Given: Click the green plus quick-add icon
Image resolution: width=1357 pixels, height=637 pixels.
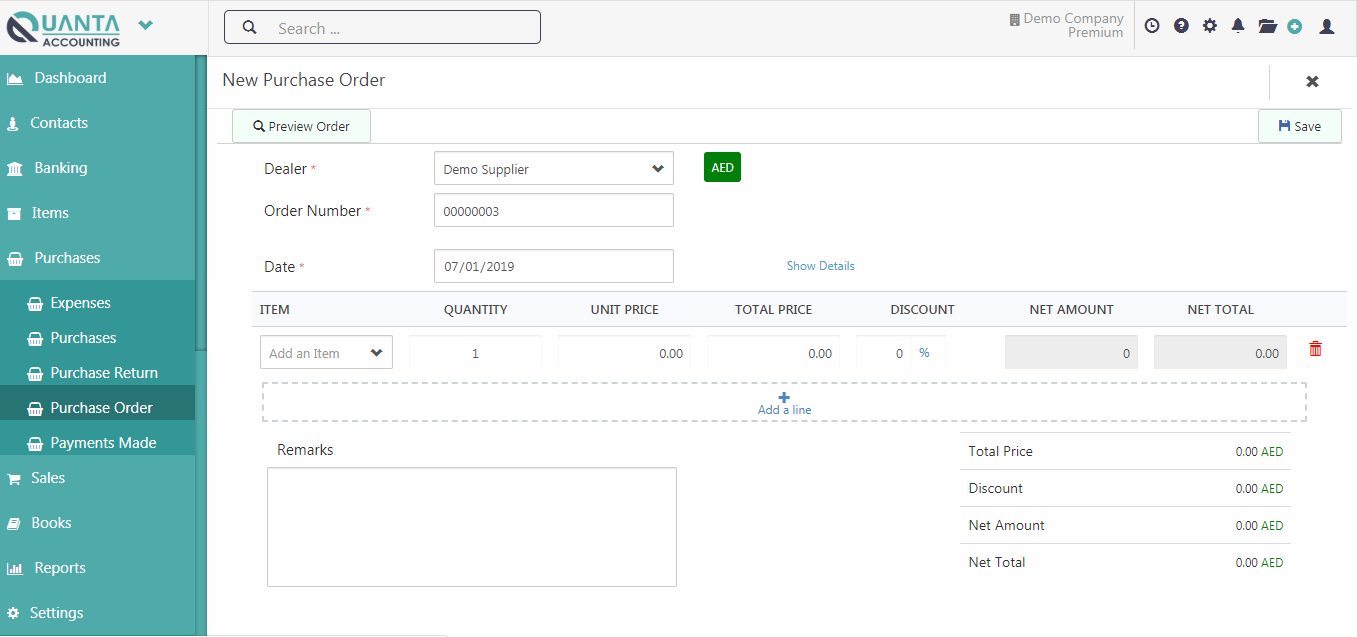Looking at the screenshot, I should (x=1295, y=27).
